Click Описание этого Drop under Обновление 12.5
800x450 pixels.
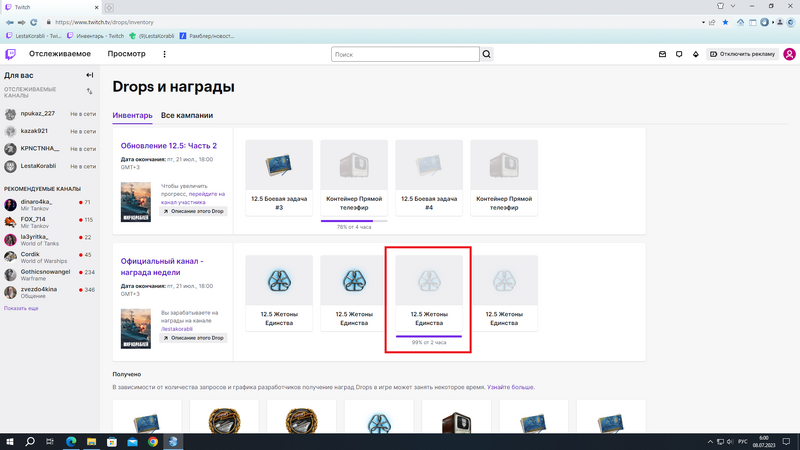click(x=194, y=211)
